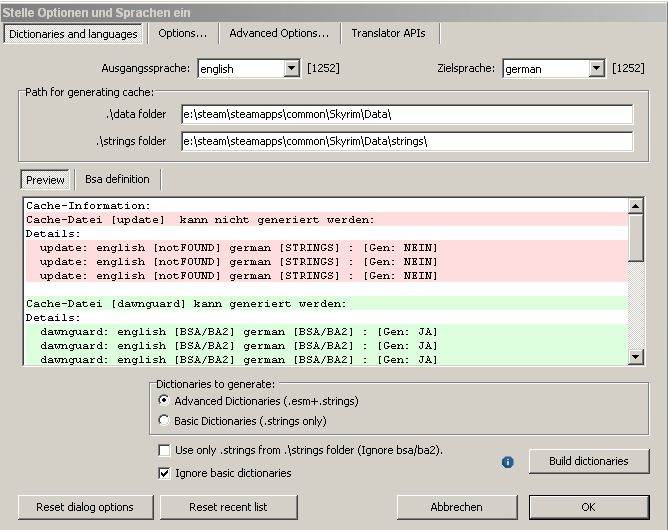Screen dimensions: 668x530
Task: Select the Preview tab
Action: (45, 180)
